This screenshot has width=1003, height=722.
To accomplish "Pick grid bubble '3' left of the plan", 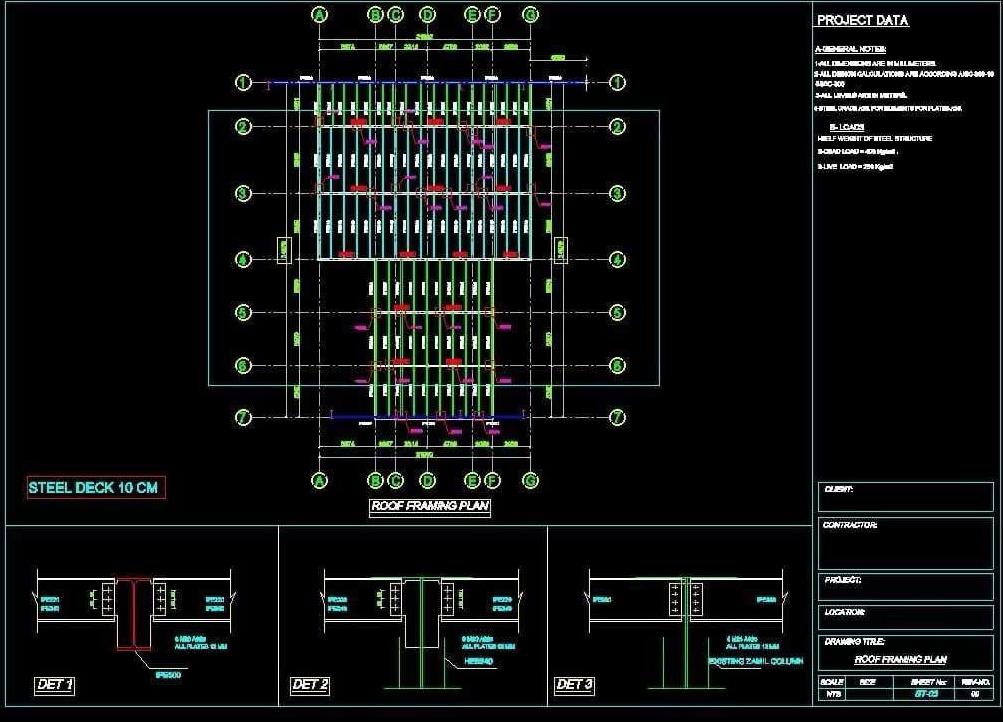I will click(243, 193).
